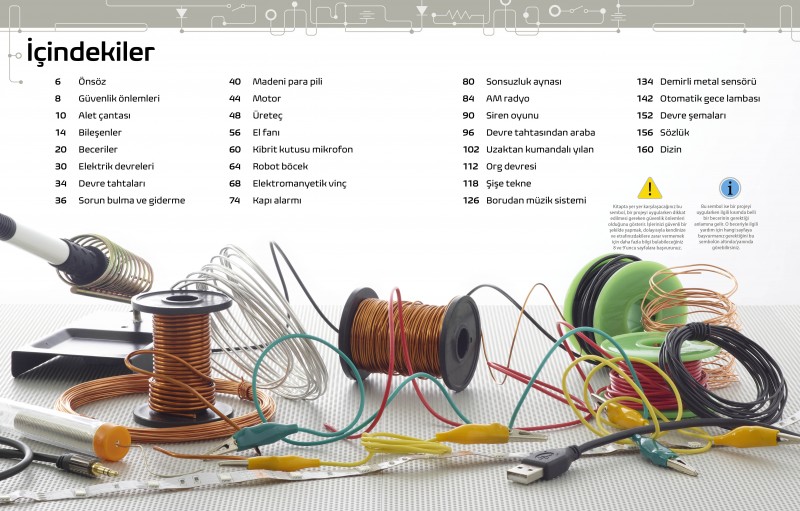
Task: Select the "Motor" entry
Action: tap(267, 98)
